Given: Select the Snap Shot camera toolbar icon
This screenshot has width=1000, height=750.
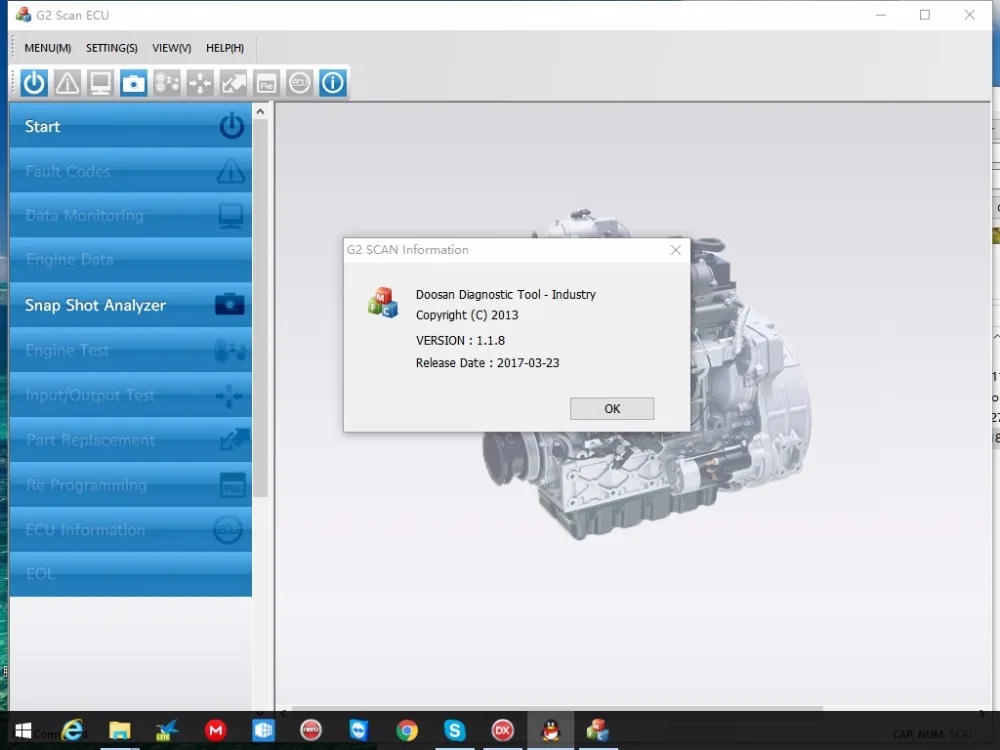Looking at the screenshot, I should (x=133, y=83).
